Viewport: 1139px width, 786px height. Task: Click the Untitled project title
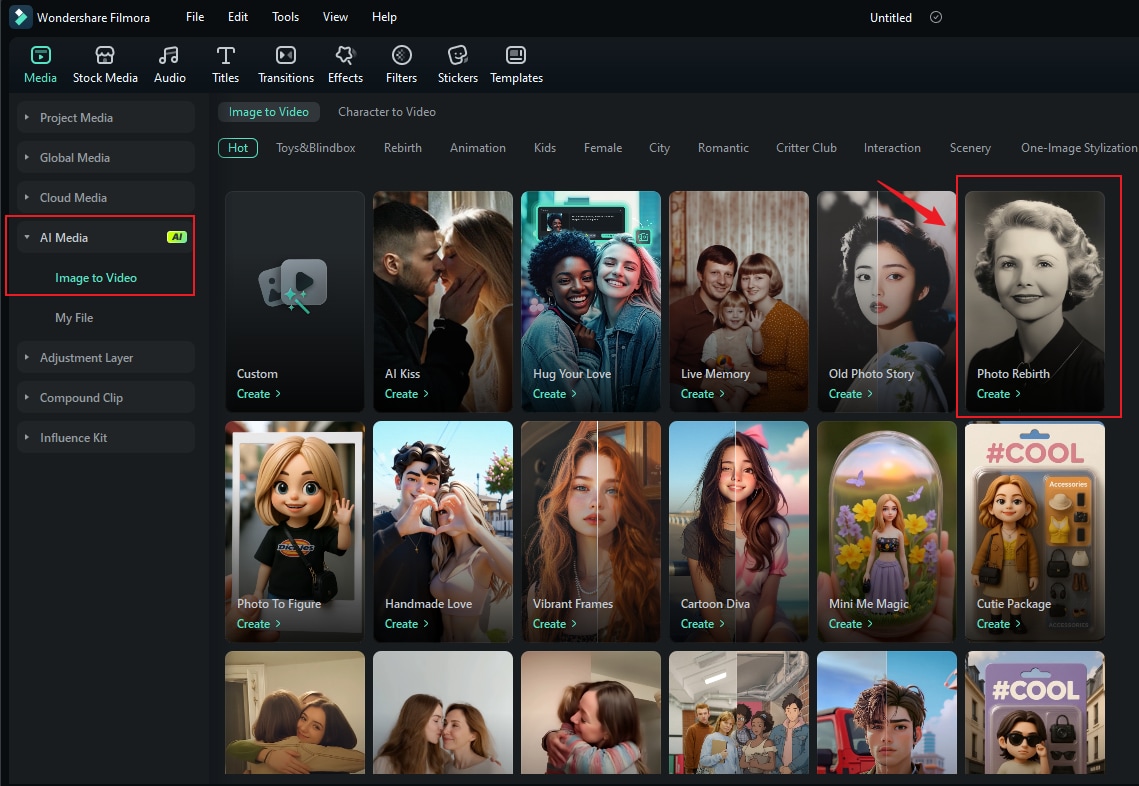click(x=891, y=17)
